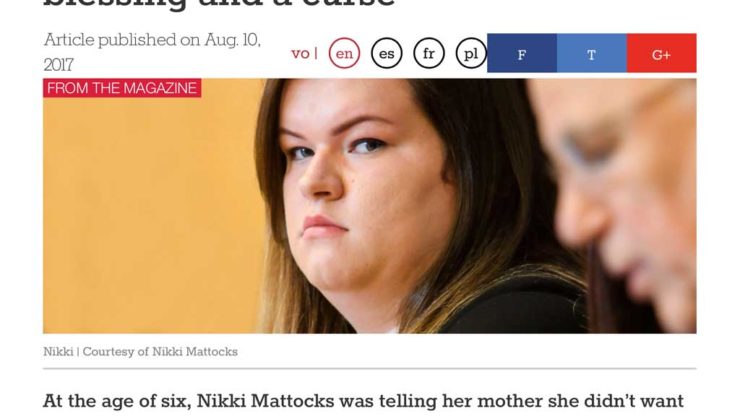740x416 pixels.
Task: Share article via Facebook F button
Action: tap(521, 53)
